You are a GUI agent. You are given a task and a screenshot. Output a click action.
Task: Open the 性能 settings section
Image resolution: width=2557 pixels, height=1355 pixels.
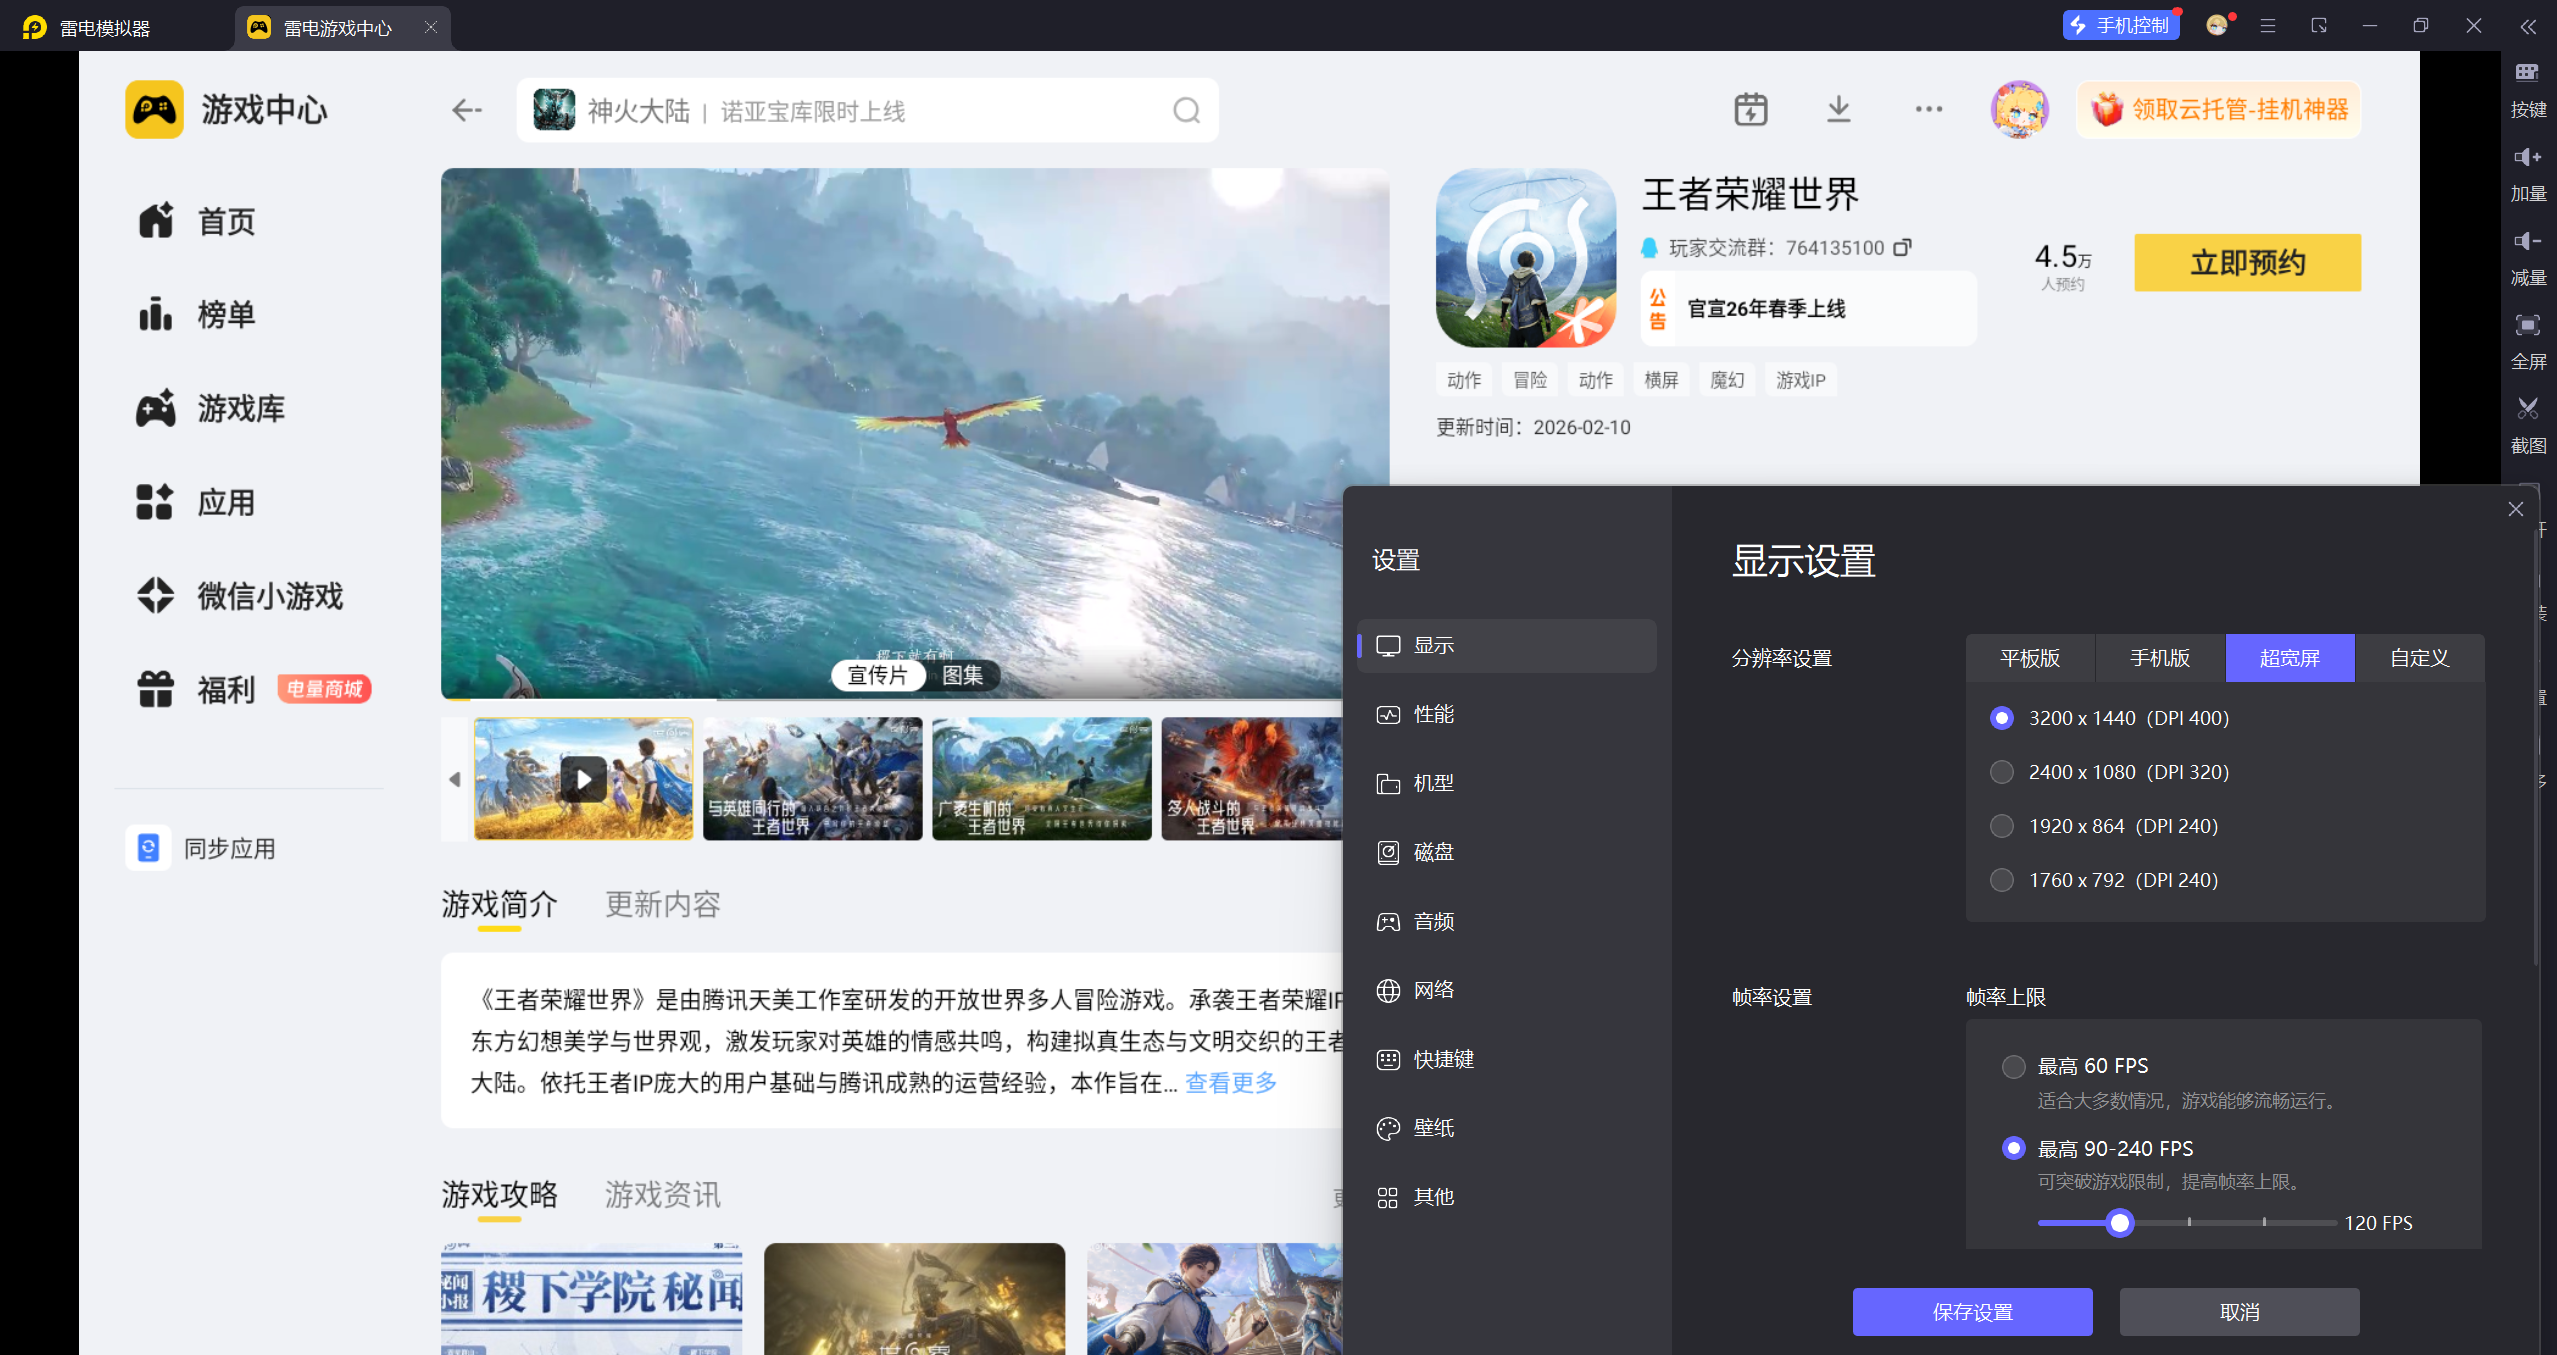1433,714
